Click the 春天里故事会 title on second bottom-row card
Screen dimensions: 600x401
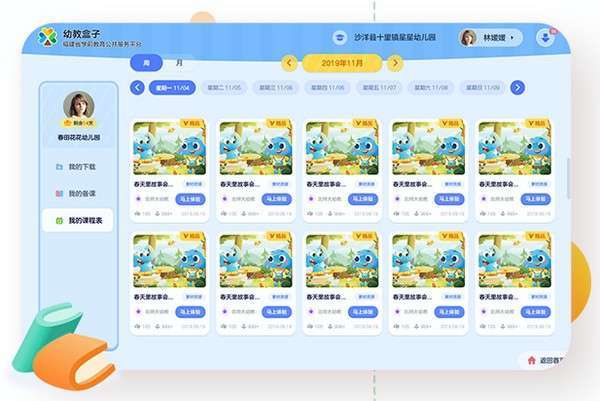(240, 297)
